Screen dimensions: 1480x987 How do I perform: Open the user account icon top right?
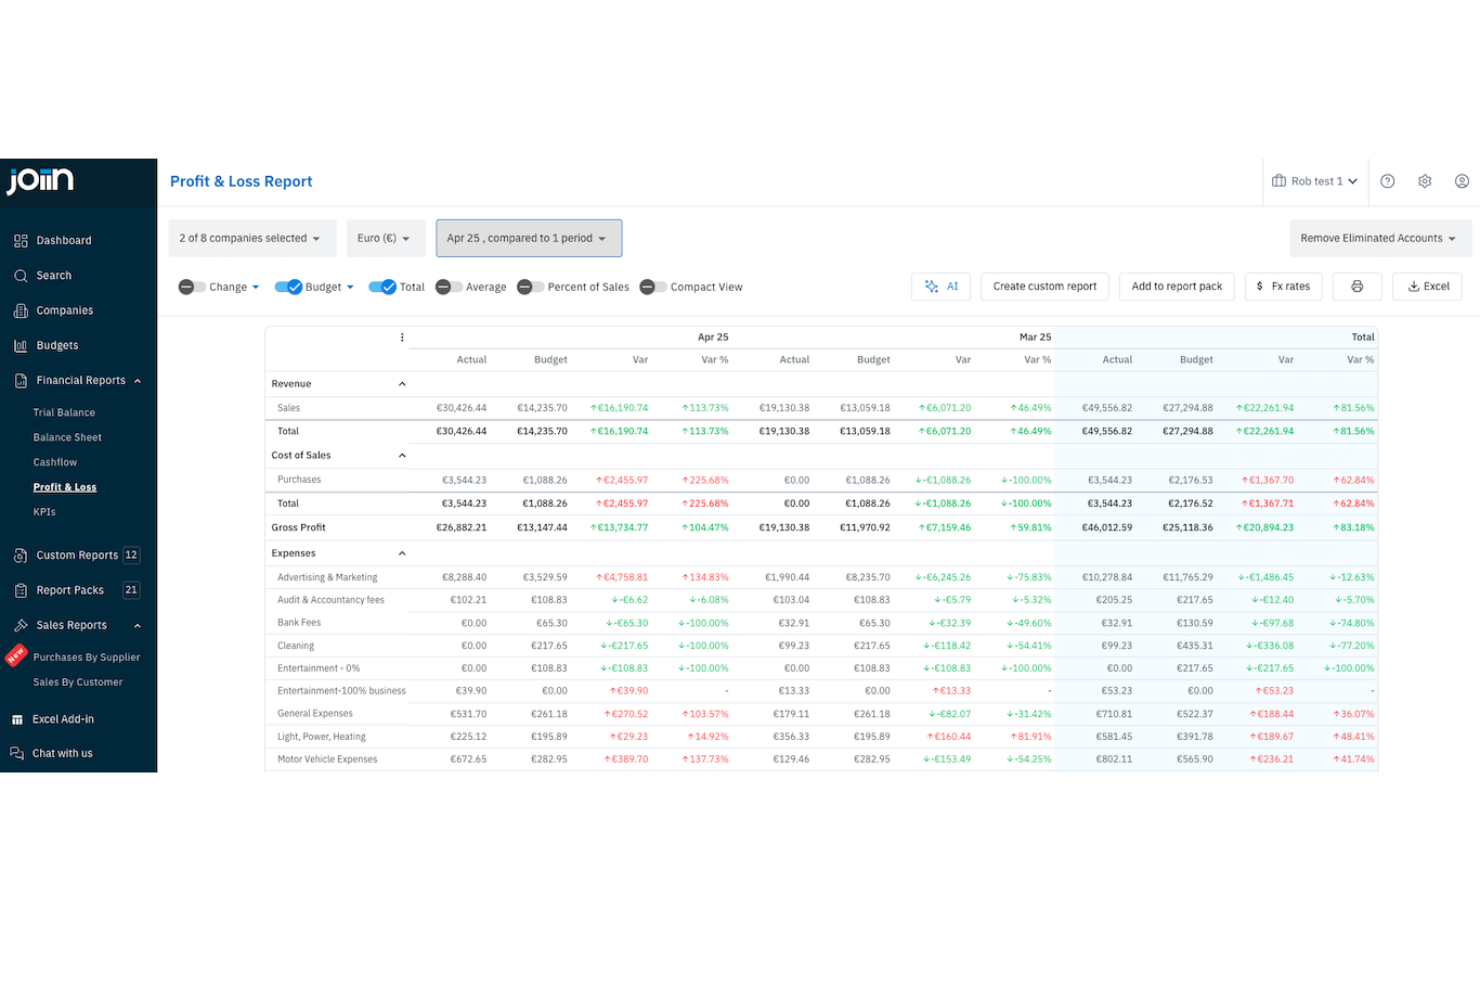(x=1461, y=181)
